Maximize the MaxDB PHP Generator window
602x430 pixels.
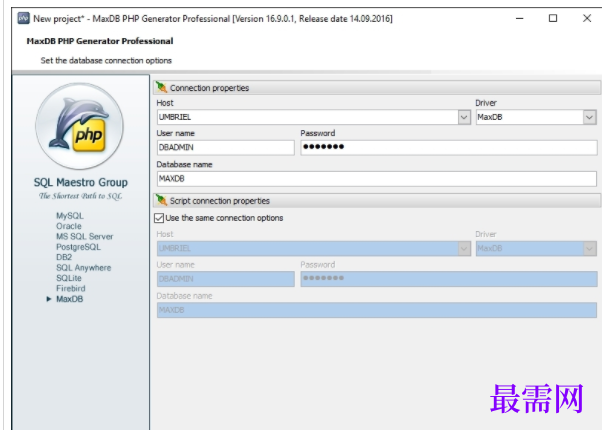553,18
